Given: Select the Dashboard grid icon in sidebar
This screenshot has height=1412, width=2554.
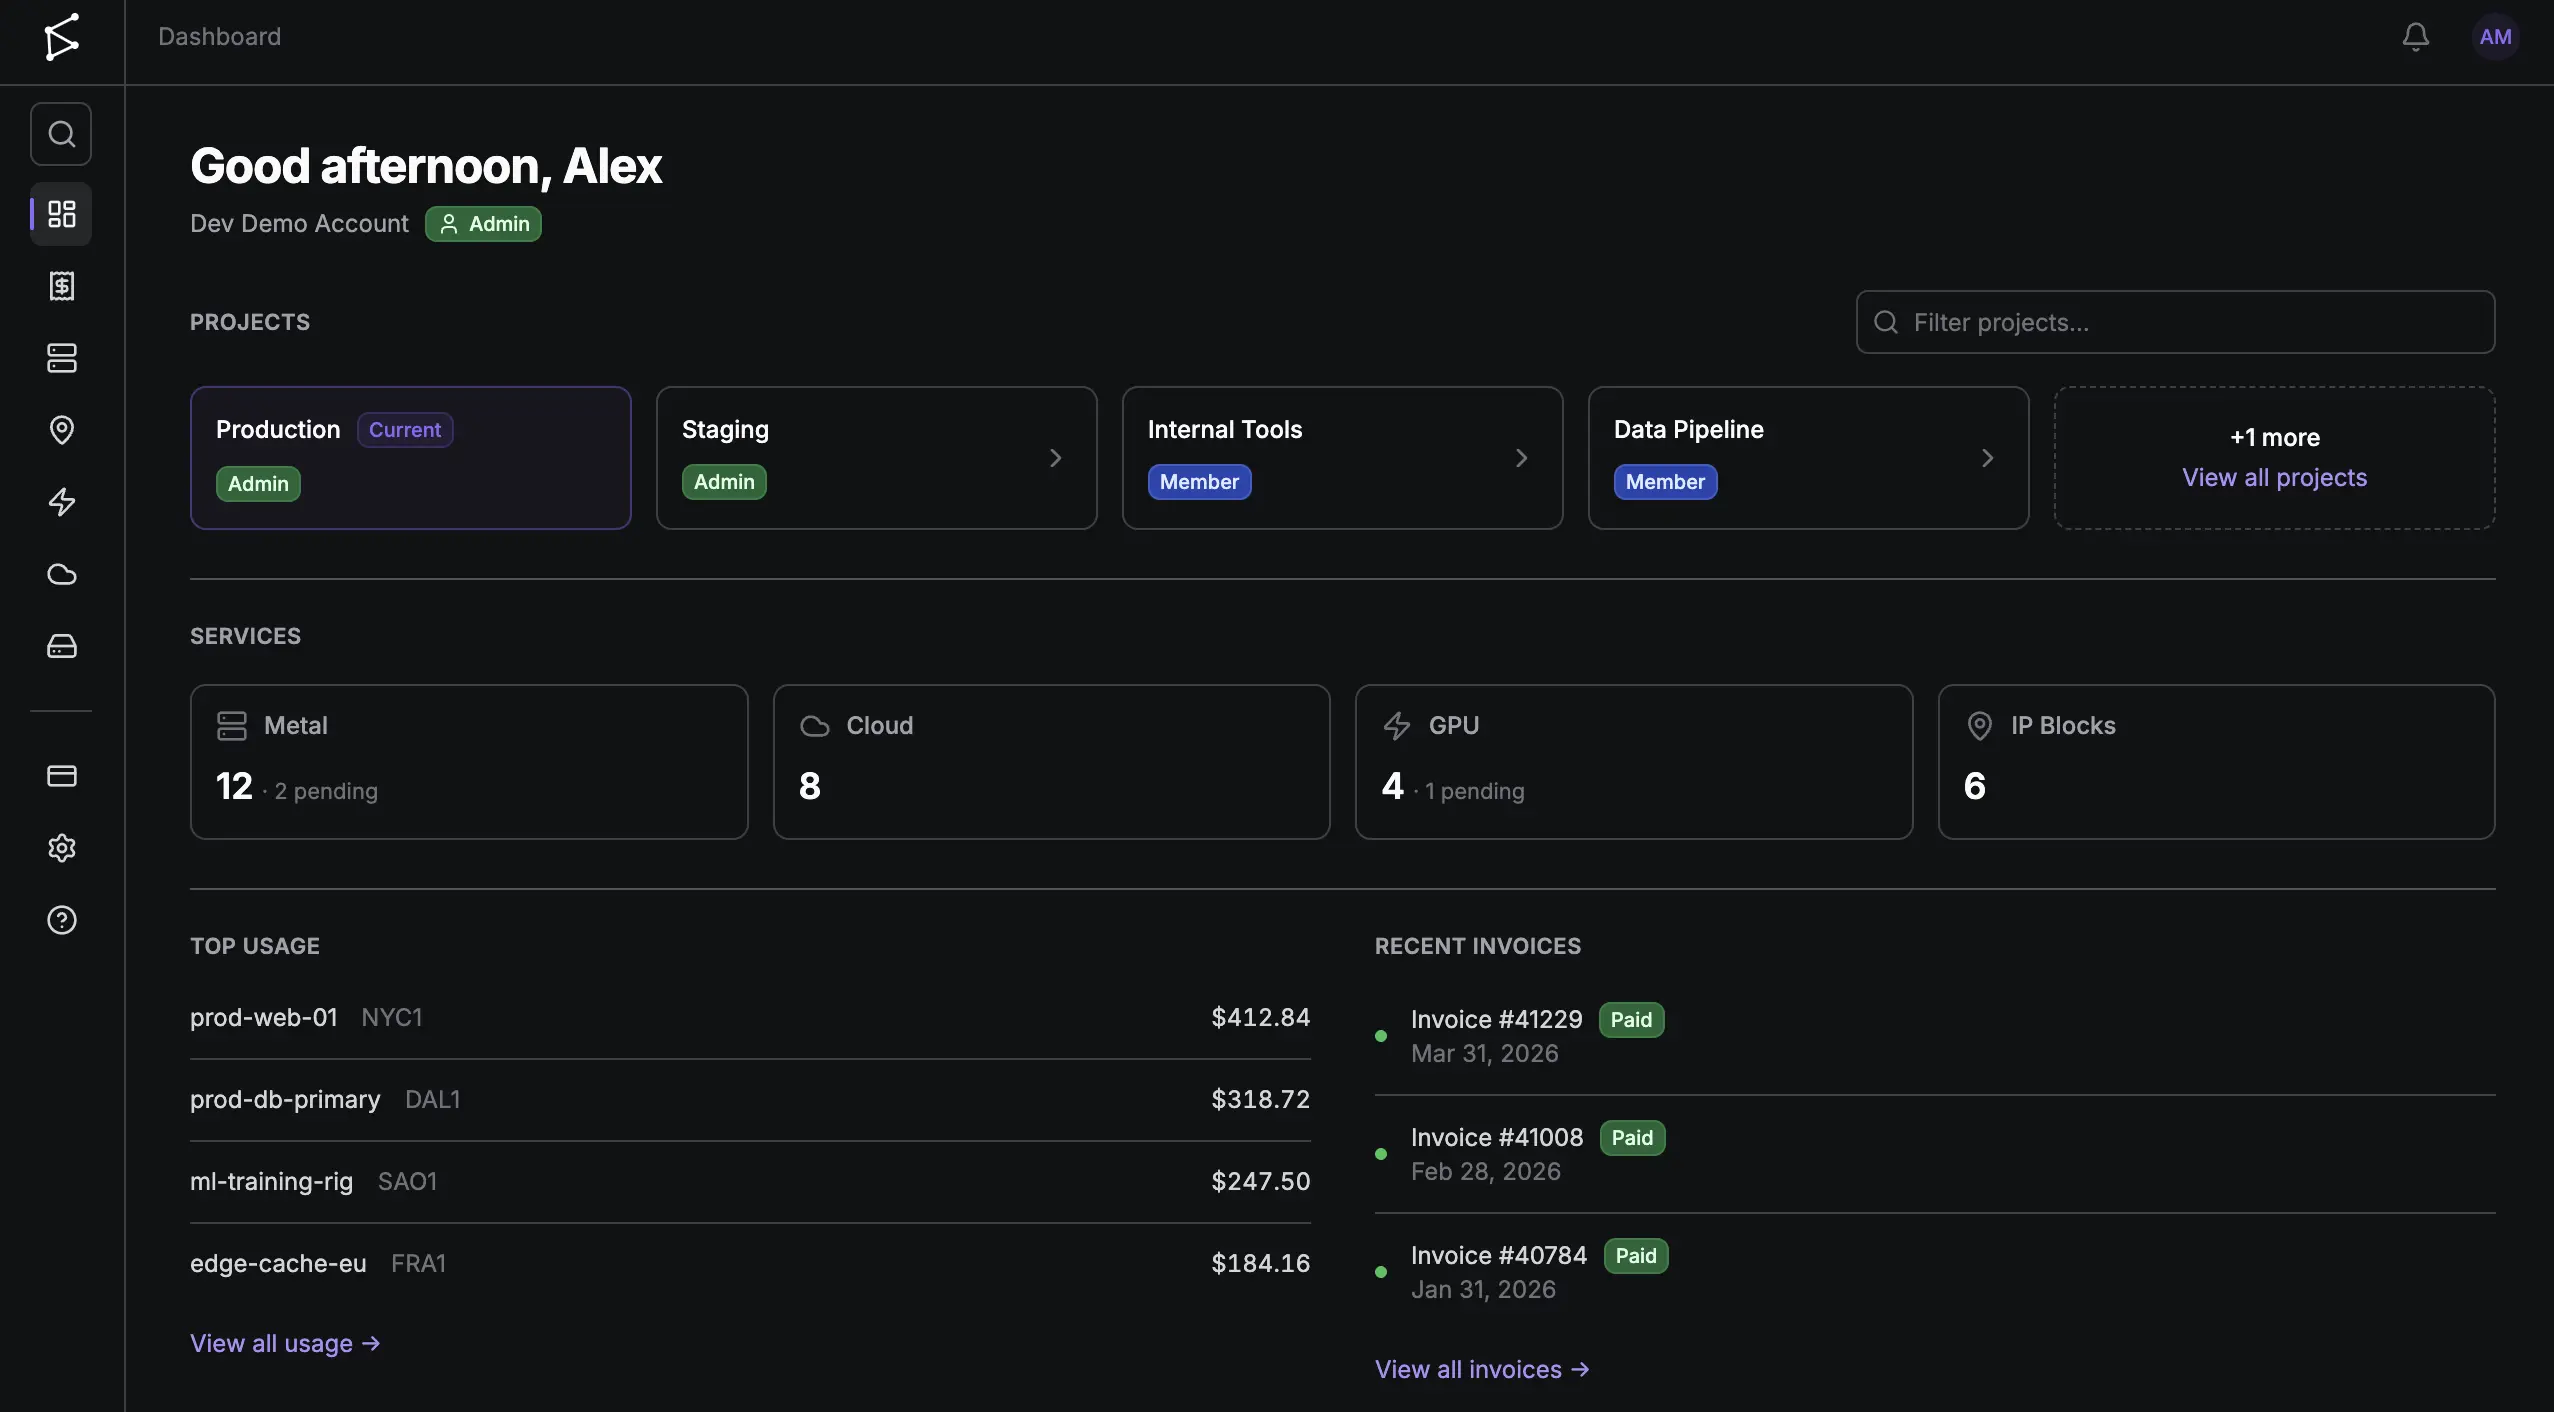Looking at the screenshot, I should tap(61, 214).
